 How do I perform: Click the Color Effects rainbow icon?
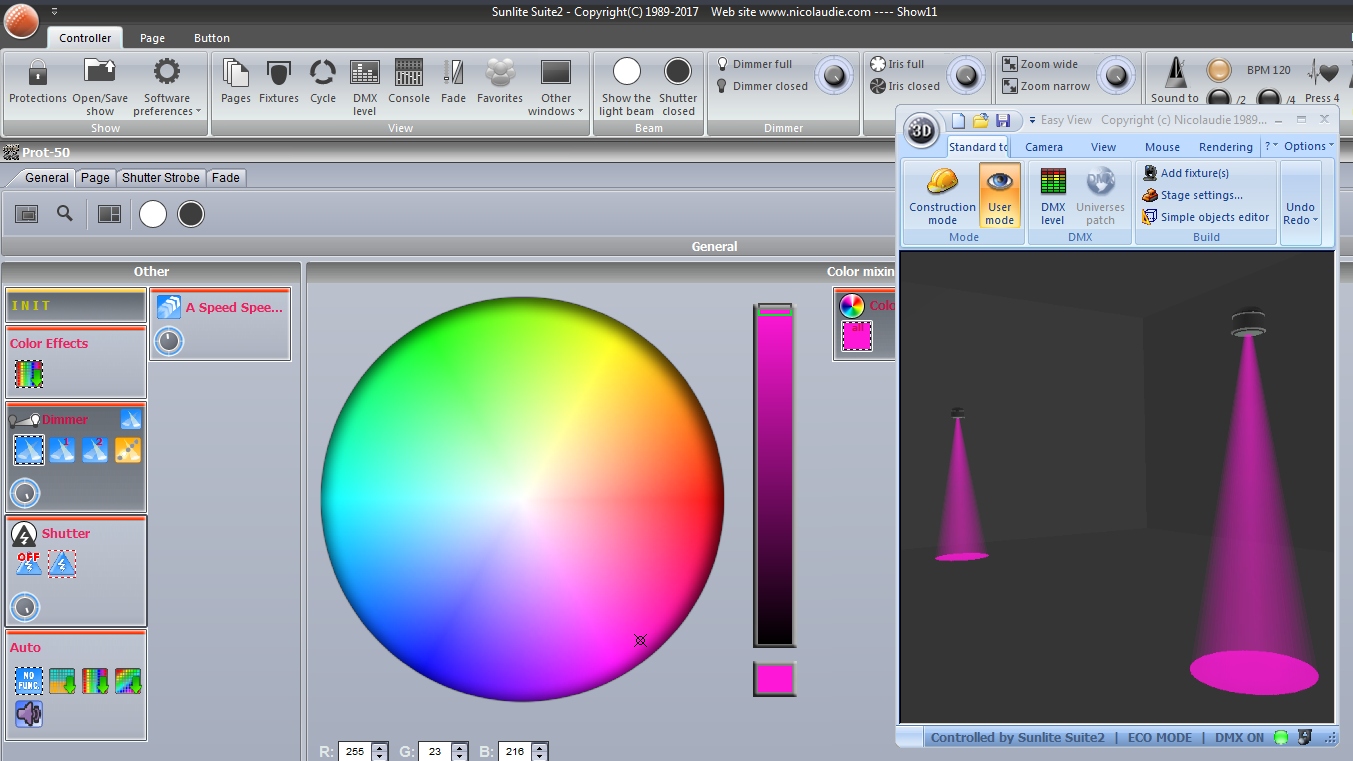point(28,374)
